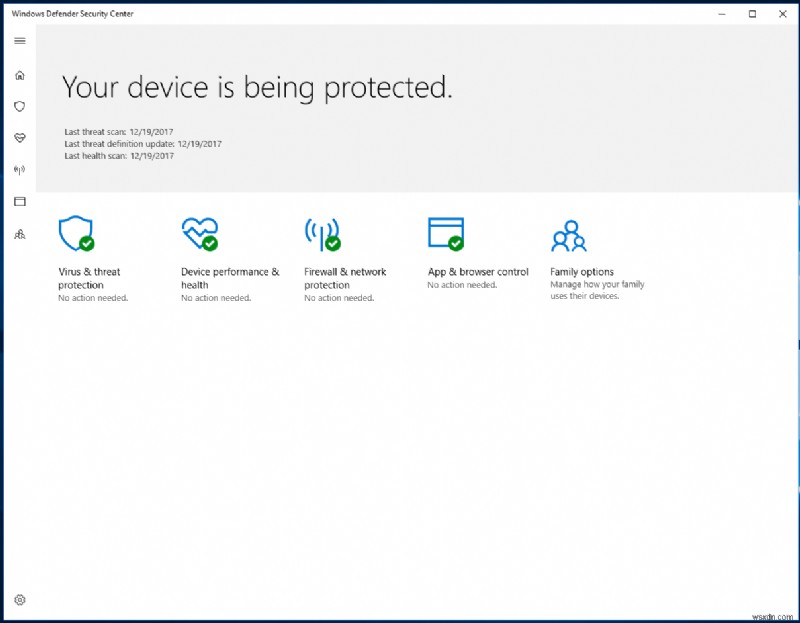This screenshot has height=623, width=800.
Task: Open the Settings gear icon
Action: [x=18, y=599]
